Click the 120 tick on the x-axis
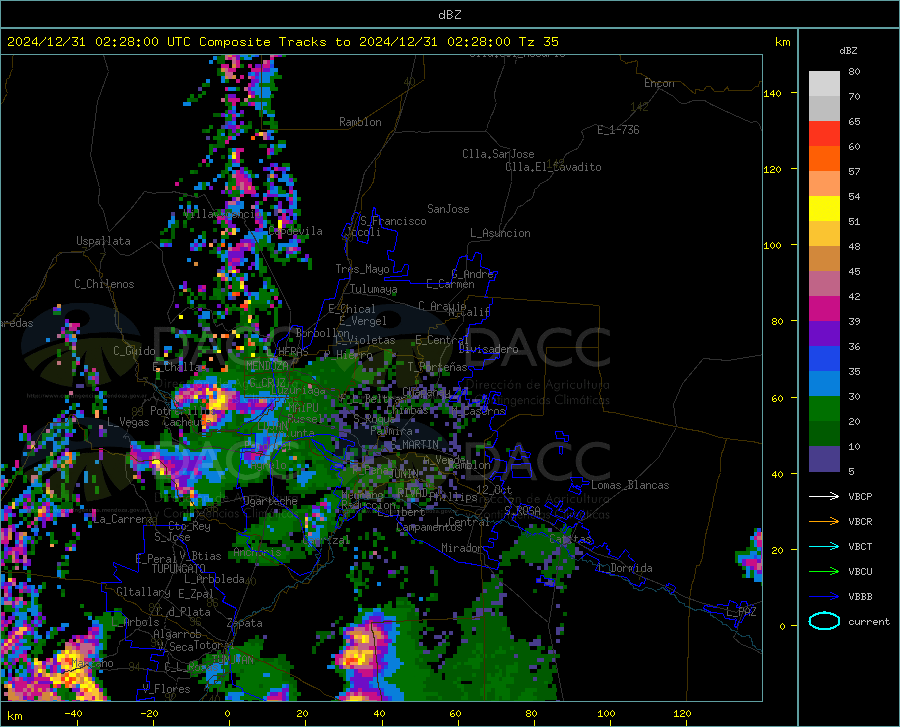 pos(682,713)
